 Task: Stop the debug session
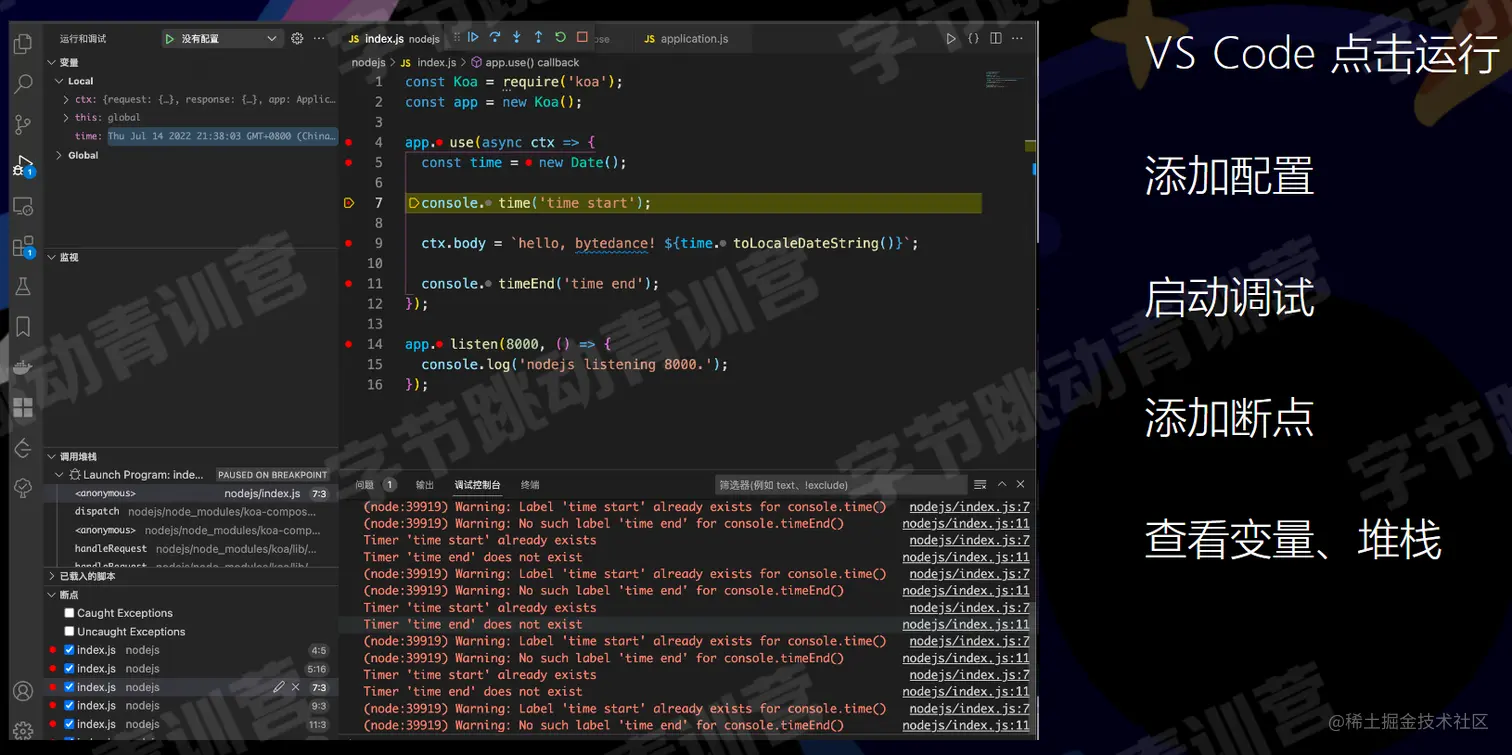click(582, 38)
